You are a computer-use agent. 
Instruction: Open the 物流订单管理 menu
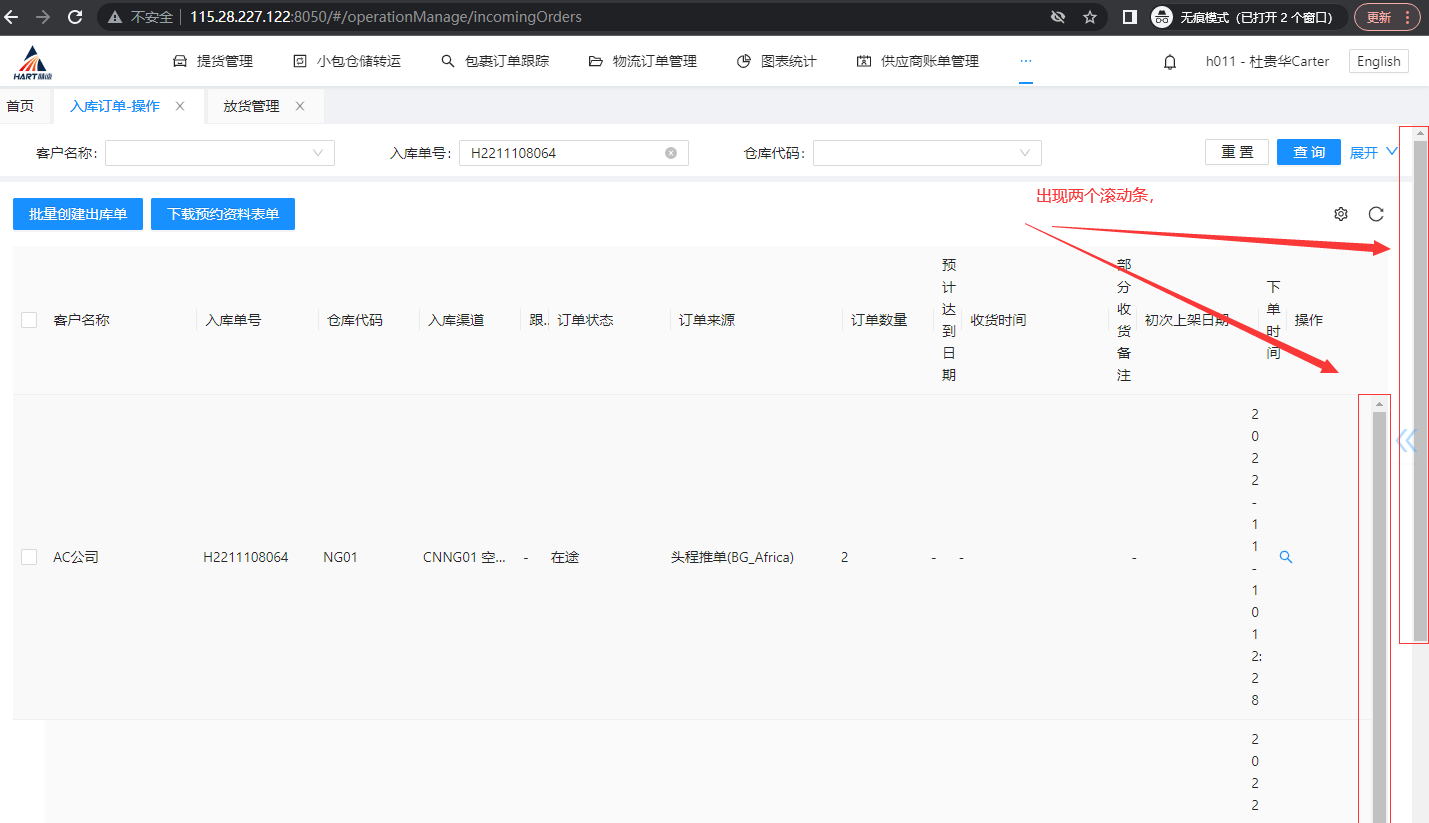pos(643,62)
